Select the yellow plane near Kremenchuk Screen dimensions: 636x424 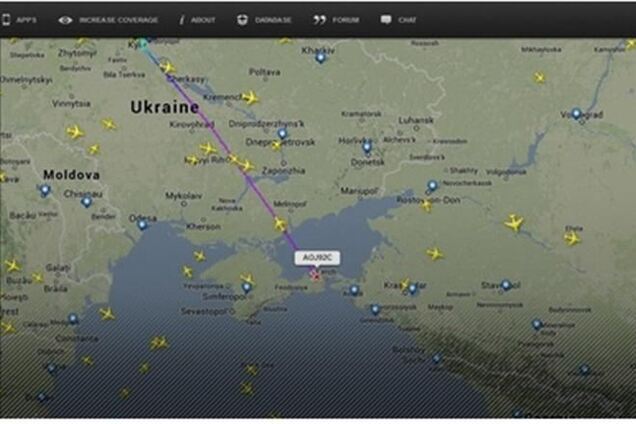click(x=250, y=98)
